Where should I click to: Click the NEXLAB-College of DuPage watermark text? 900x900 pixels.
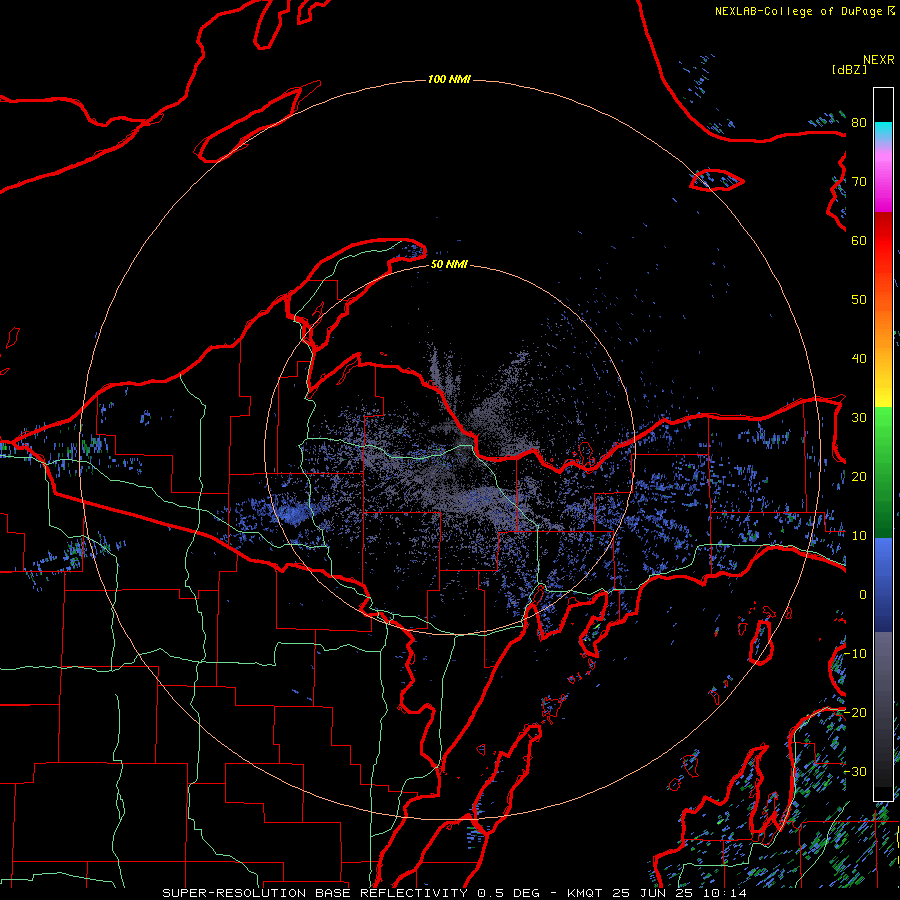tap(798, 11)
